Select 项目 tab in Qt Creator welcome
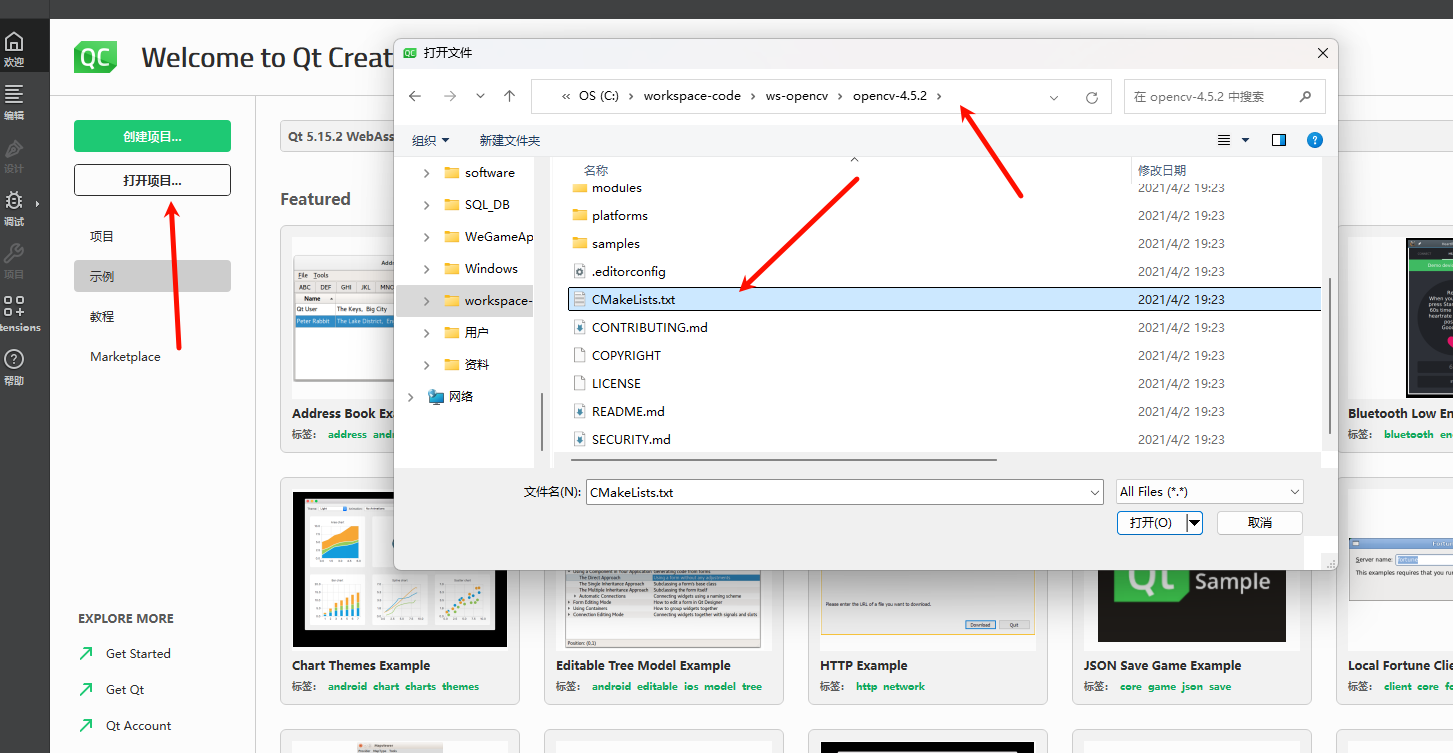 pyautogui.click(x=152, y=236)
